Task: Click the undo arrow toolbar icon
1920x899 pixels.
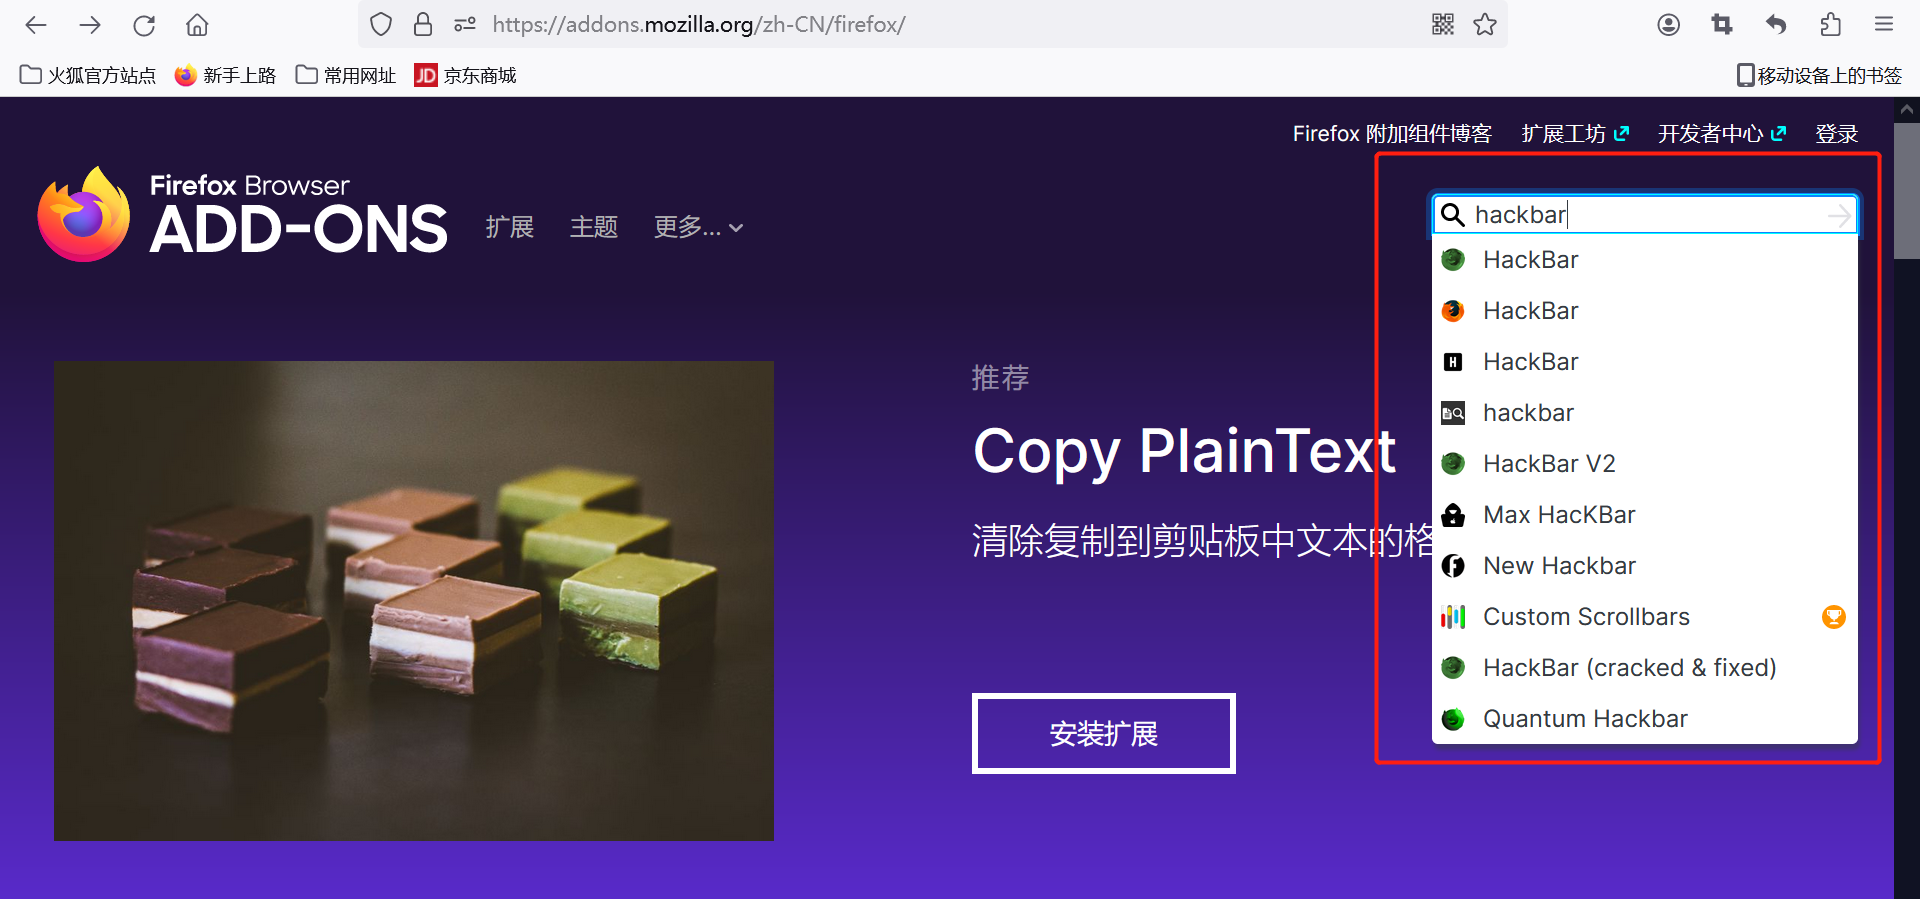Action: pyautogui.click(x=1776, y=25)
